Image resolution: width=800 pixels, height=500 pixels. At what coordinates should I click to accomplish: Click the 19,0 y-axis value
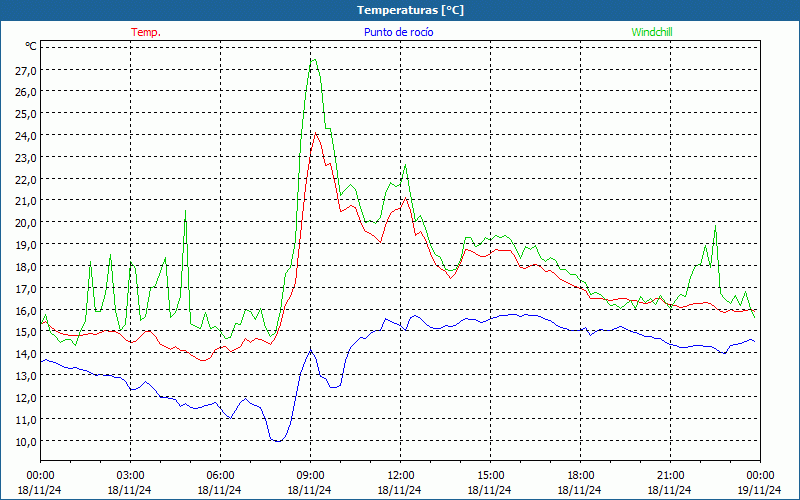tap(26, 245)
